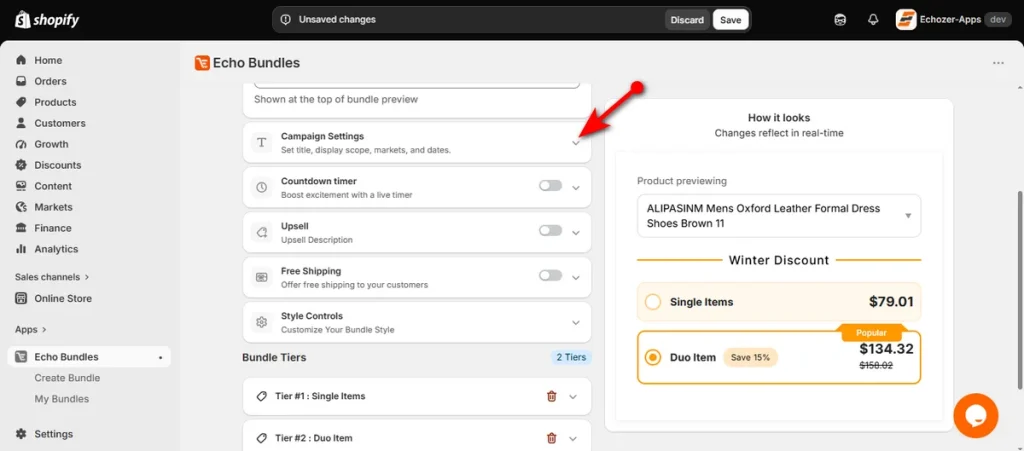
Task: Click the Countdown timer clock icon
Action: pyautogui.click(x=262, y=187)
